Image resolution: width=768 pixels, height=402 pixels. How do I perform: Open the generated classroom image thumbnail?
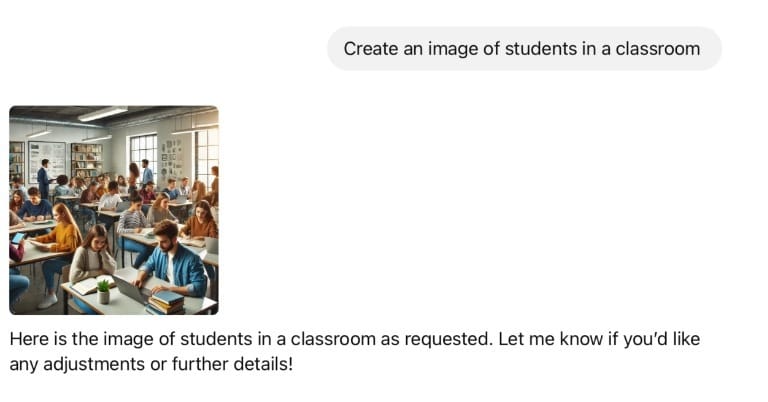(x=113, y=210)
